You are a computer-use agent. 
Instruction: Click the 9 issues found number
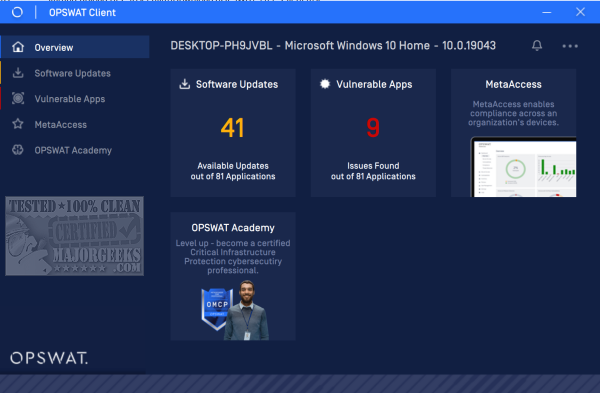[373, 128]
